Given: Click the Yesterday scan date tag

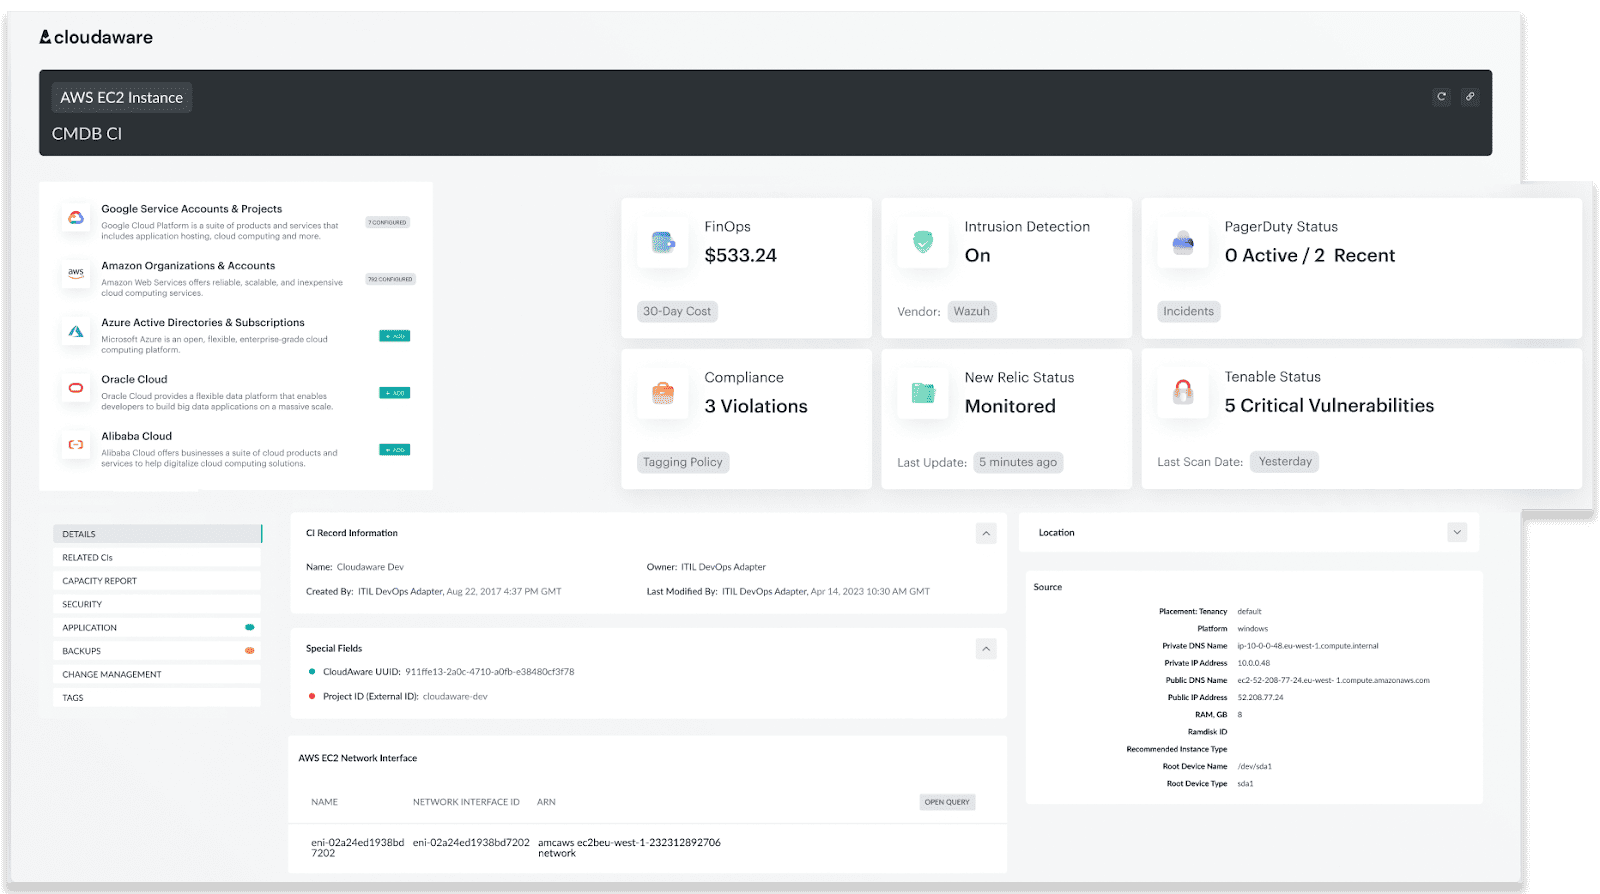Looking at the screenshot, I should coord(1285,461).
